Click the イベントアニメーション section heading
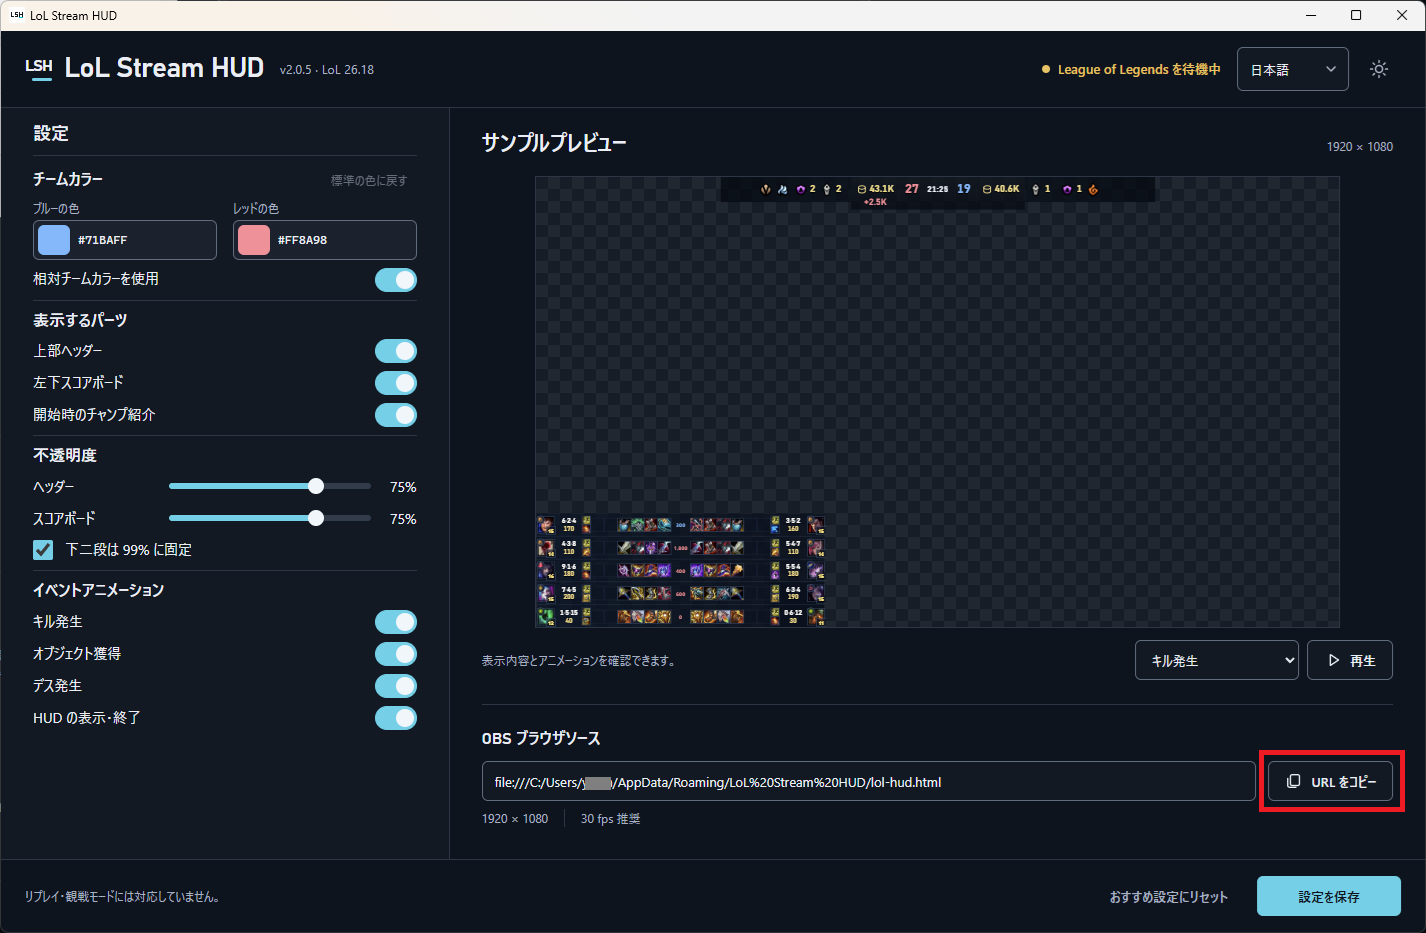This screenshot has width=1426, height=933. pos(98,590)
